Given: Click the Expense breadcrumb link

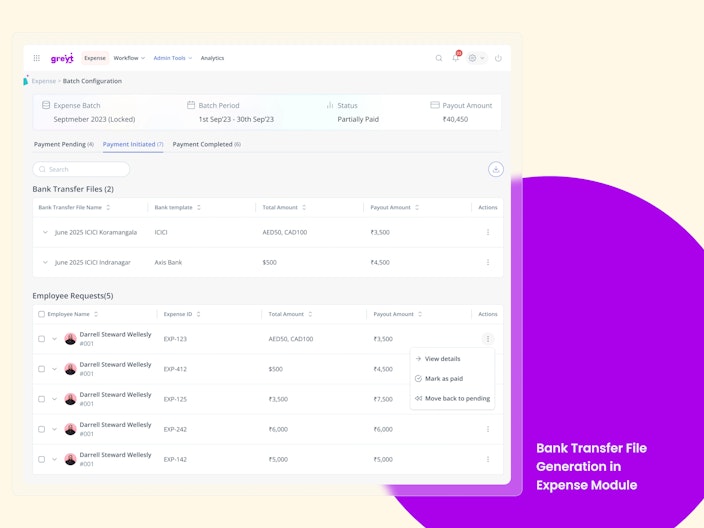Looking at the screenshot, I should [x=44, y=81].
